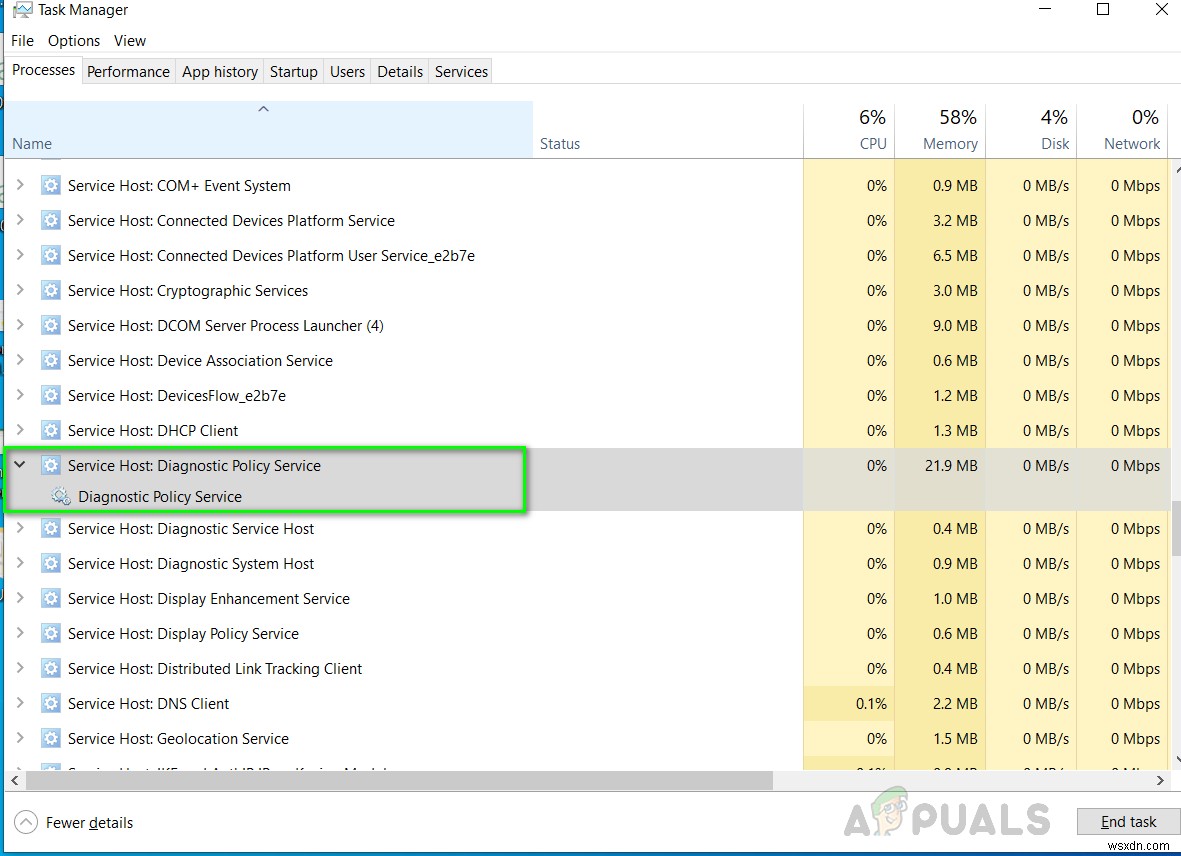Expand Service Host: Diagnostic Service Host
Viewport: 1181px width, 856px height.
point(20,528)
